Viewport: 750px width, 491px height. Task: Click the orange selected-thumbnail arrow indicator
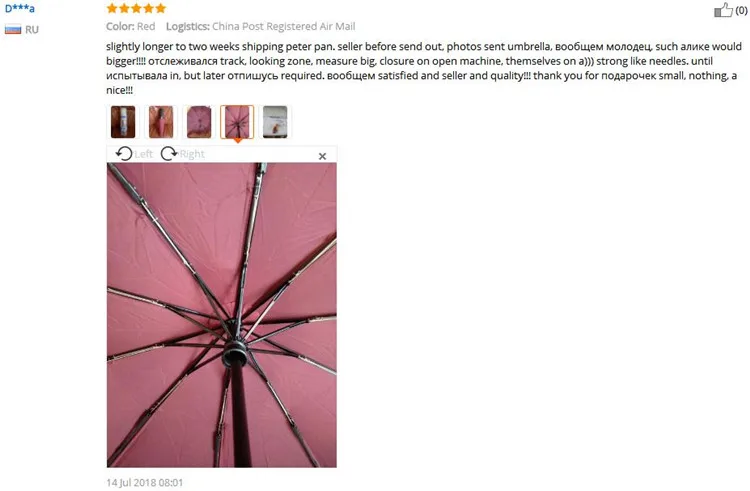click(237, 141)
